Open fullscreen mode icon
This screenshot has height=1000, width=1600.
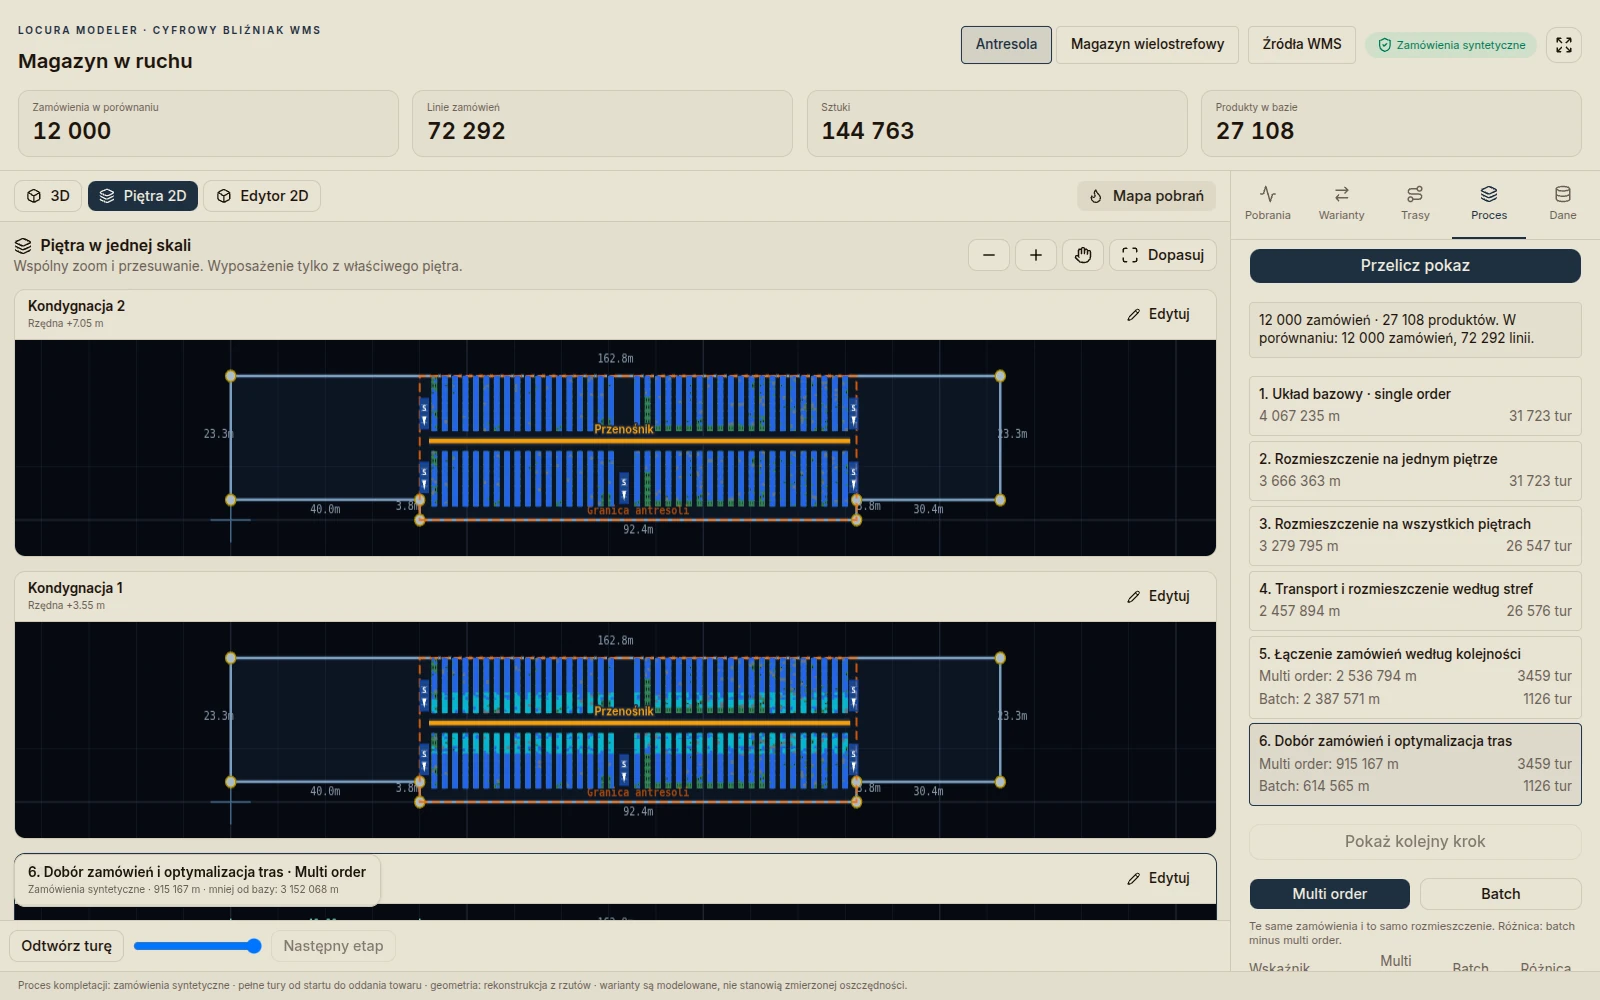1564,45
